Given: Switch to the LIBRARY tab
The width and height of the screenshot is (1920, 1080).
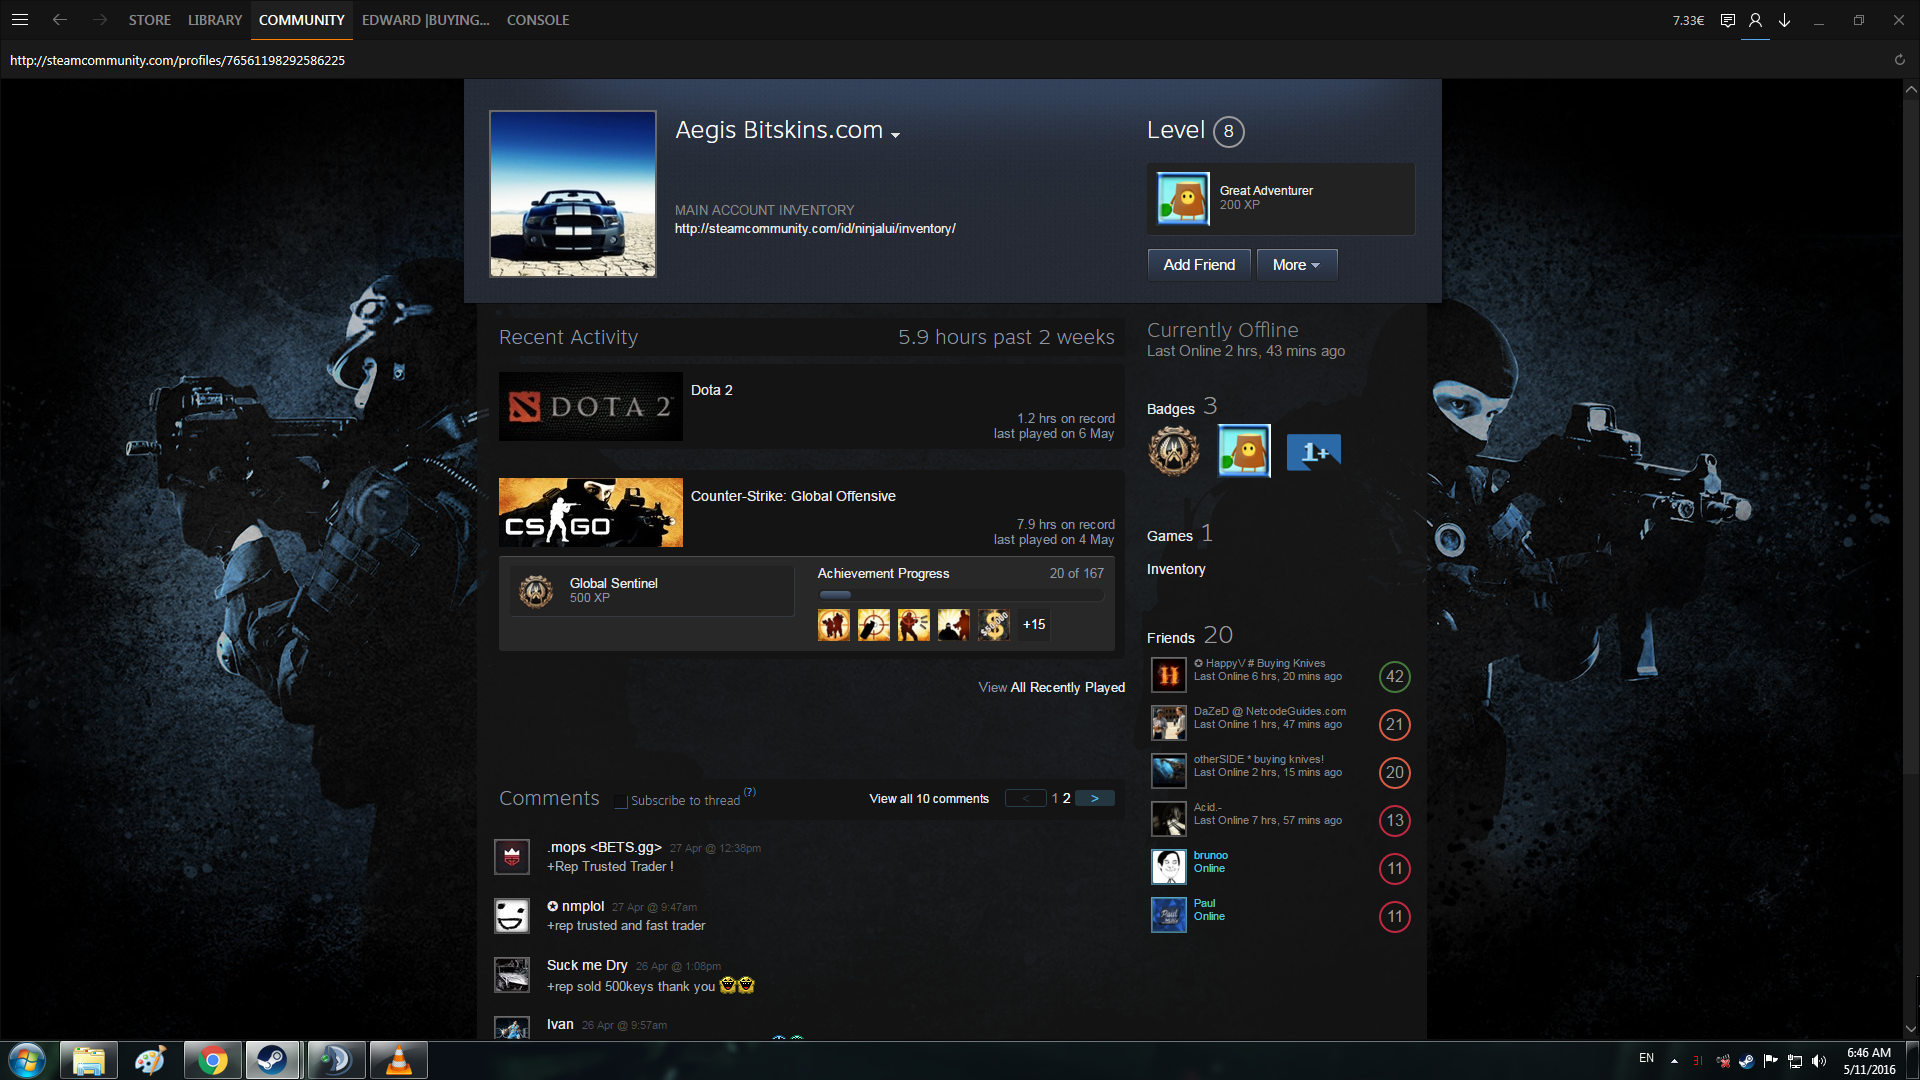Looking at the screenshot, I should [215, 20].
